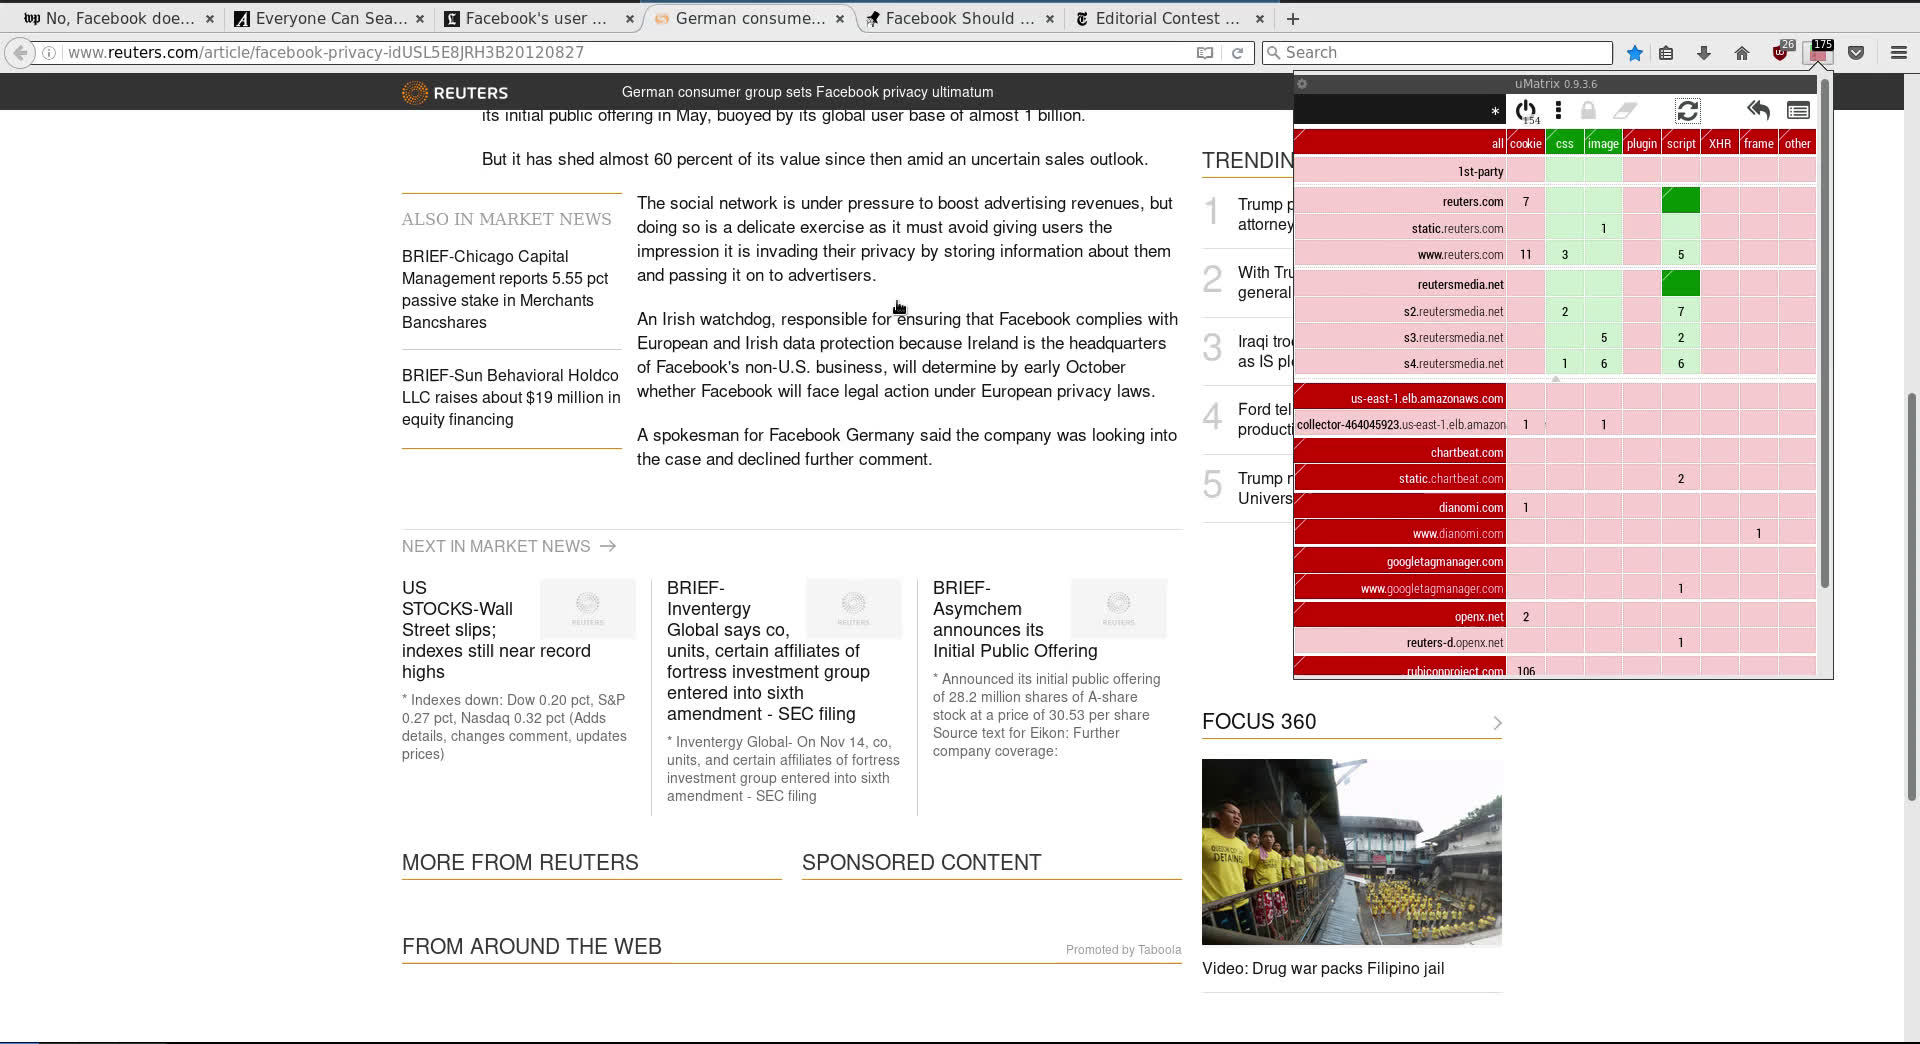Click the Home toolbar icon
Viewport: 1920px width, 1044px height.
click(x=1742, y=53)
